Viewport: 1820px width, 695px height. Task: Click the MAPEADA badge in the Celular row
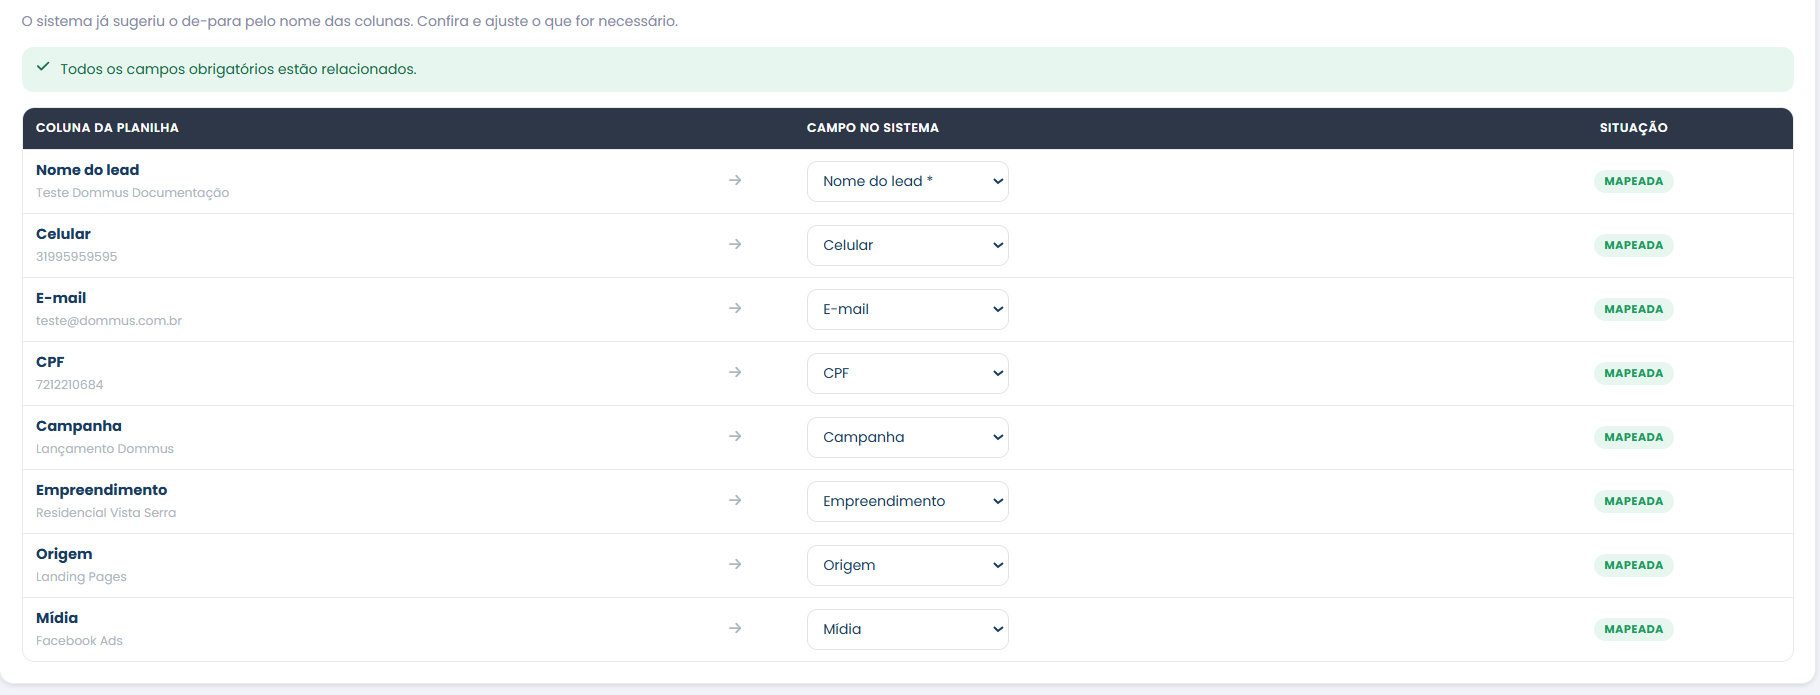(x=1633, y=245)
